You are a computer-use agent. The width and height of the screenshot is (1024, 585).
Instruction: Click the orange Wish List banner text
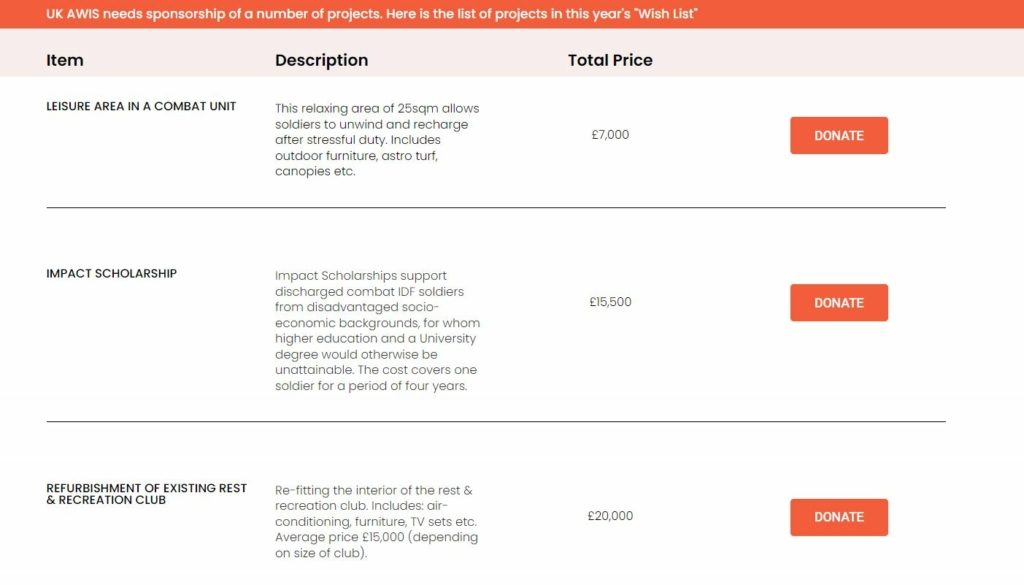tap(372, 14)
